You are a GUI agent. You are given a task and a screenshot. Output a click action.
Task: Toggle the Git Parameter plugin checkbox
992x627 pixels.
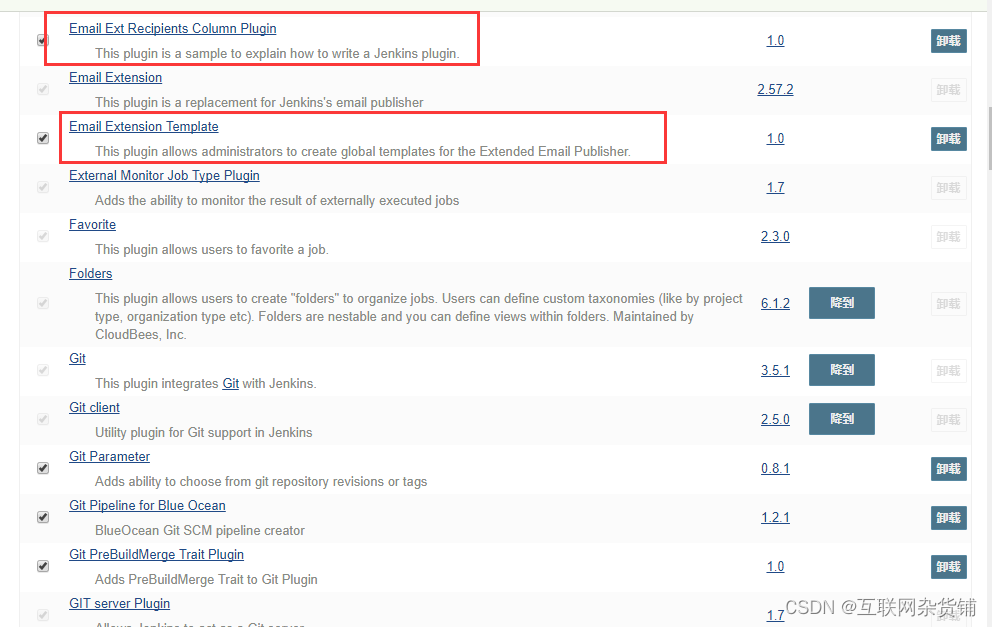(43, 468)
